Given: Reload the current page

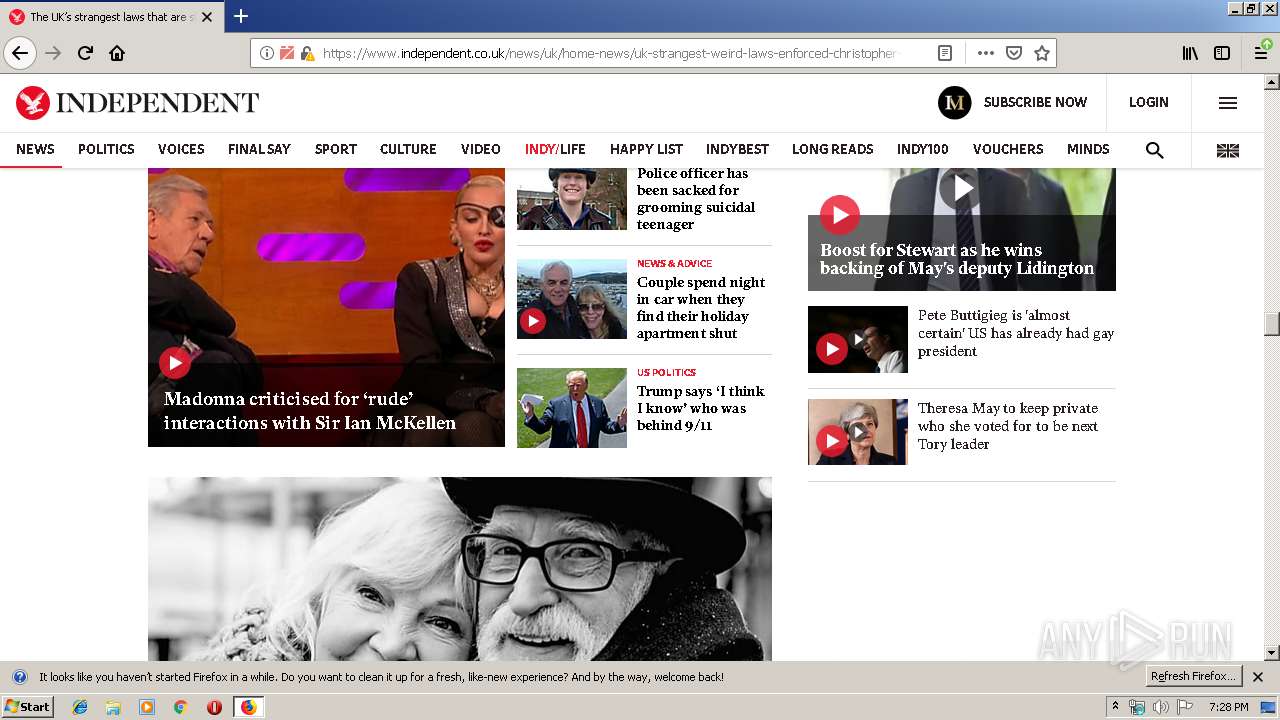Looking at the screenshot, I should tap(85, 53).
